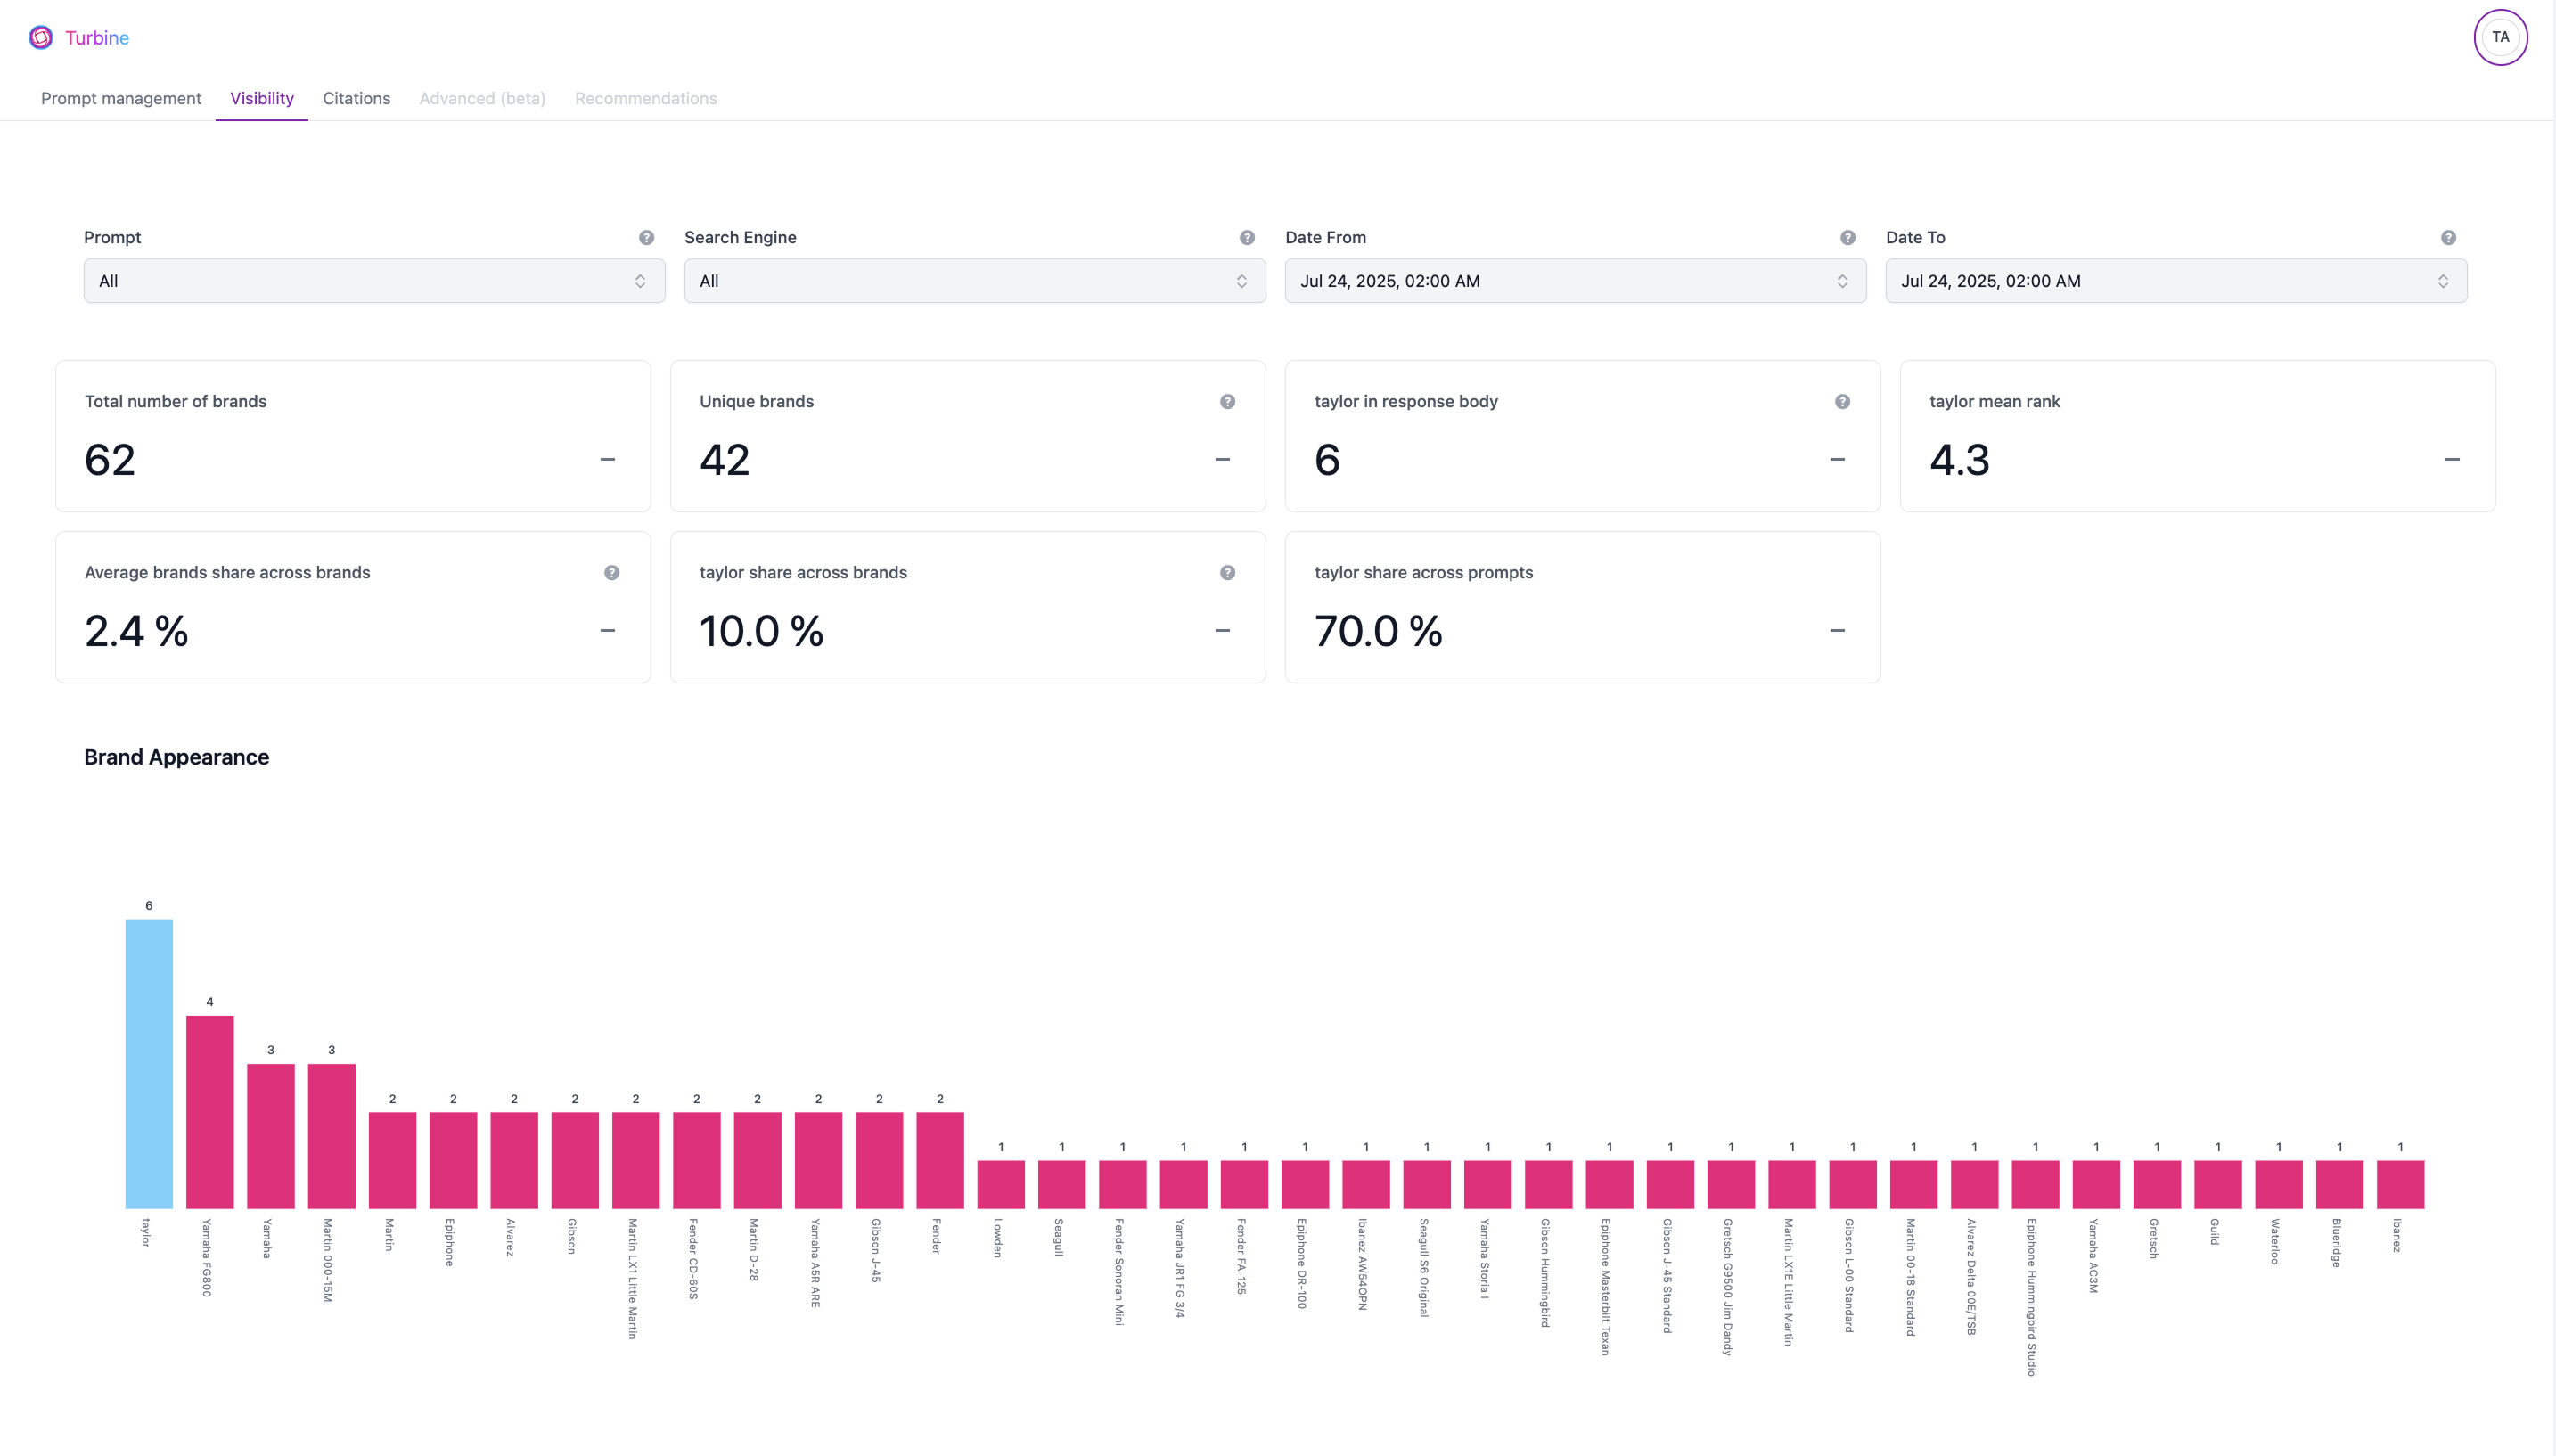This screenshot has height=1456, width=2556.
Task: Select the Visibility tab
Action: pyautogui.click(x=262, y=98)
